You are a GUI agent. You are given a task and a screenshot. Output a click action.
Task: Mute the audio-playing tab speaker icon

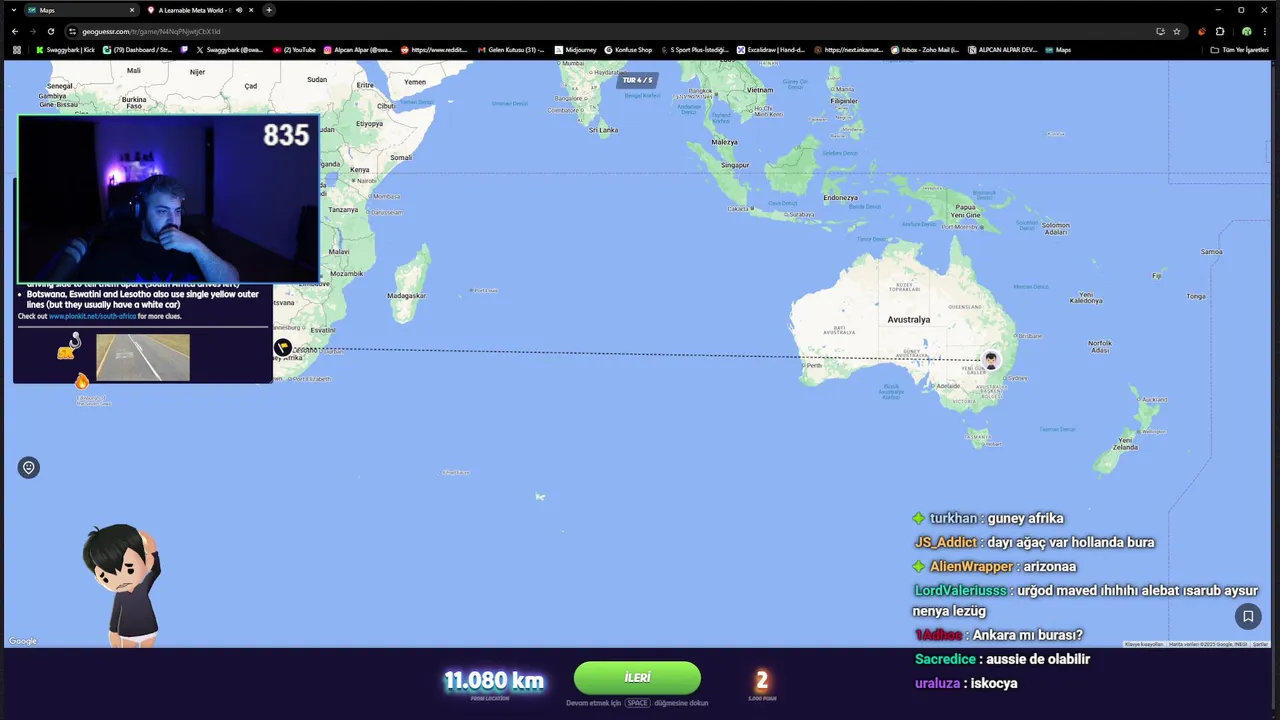pyautogui.click(x=238, y=10)
